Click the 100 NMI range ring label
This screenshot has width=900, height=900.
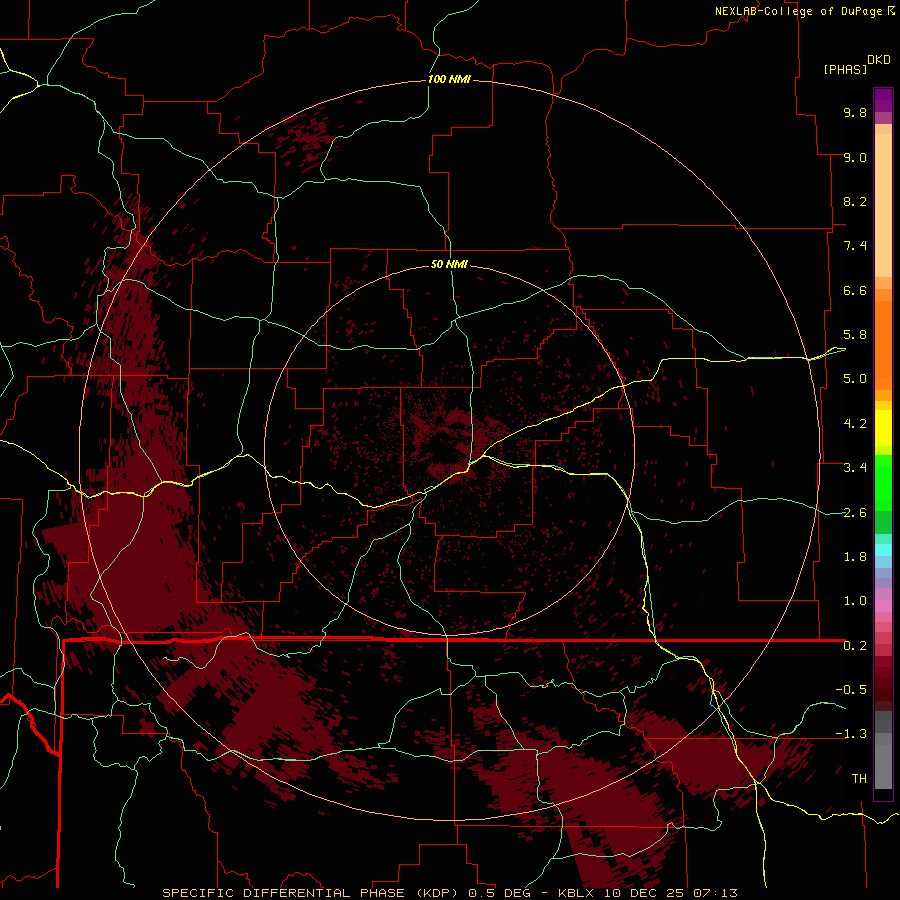pyautogui.click(x=449, y=79)
